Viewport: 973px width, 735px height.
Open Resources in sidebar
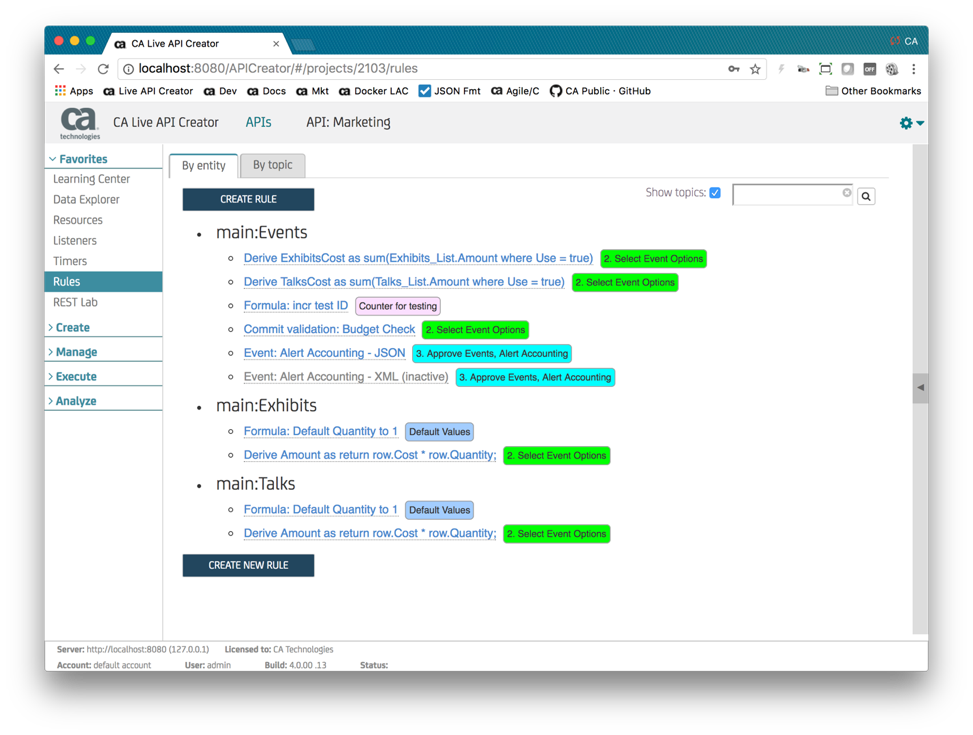(x=78, y=220)
